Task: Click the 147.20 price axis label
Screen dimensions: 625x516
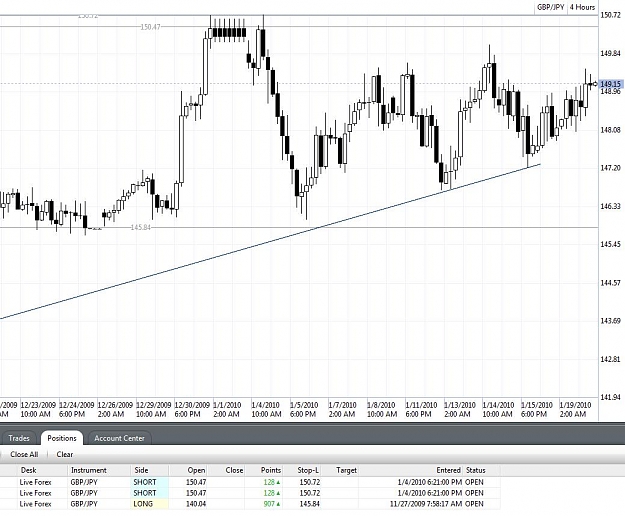Action: (610, 168)
